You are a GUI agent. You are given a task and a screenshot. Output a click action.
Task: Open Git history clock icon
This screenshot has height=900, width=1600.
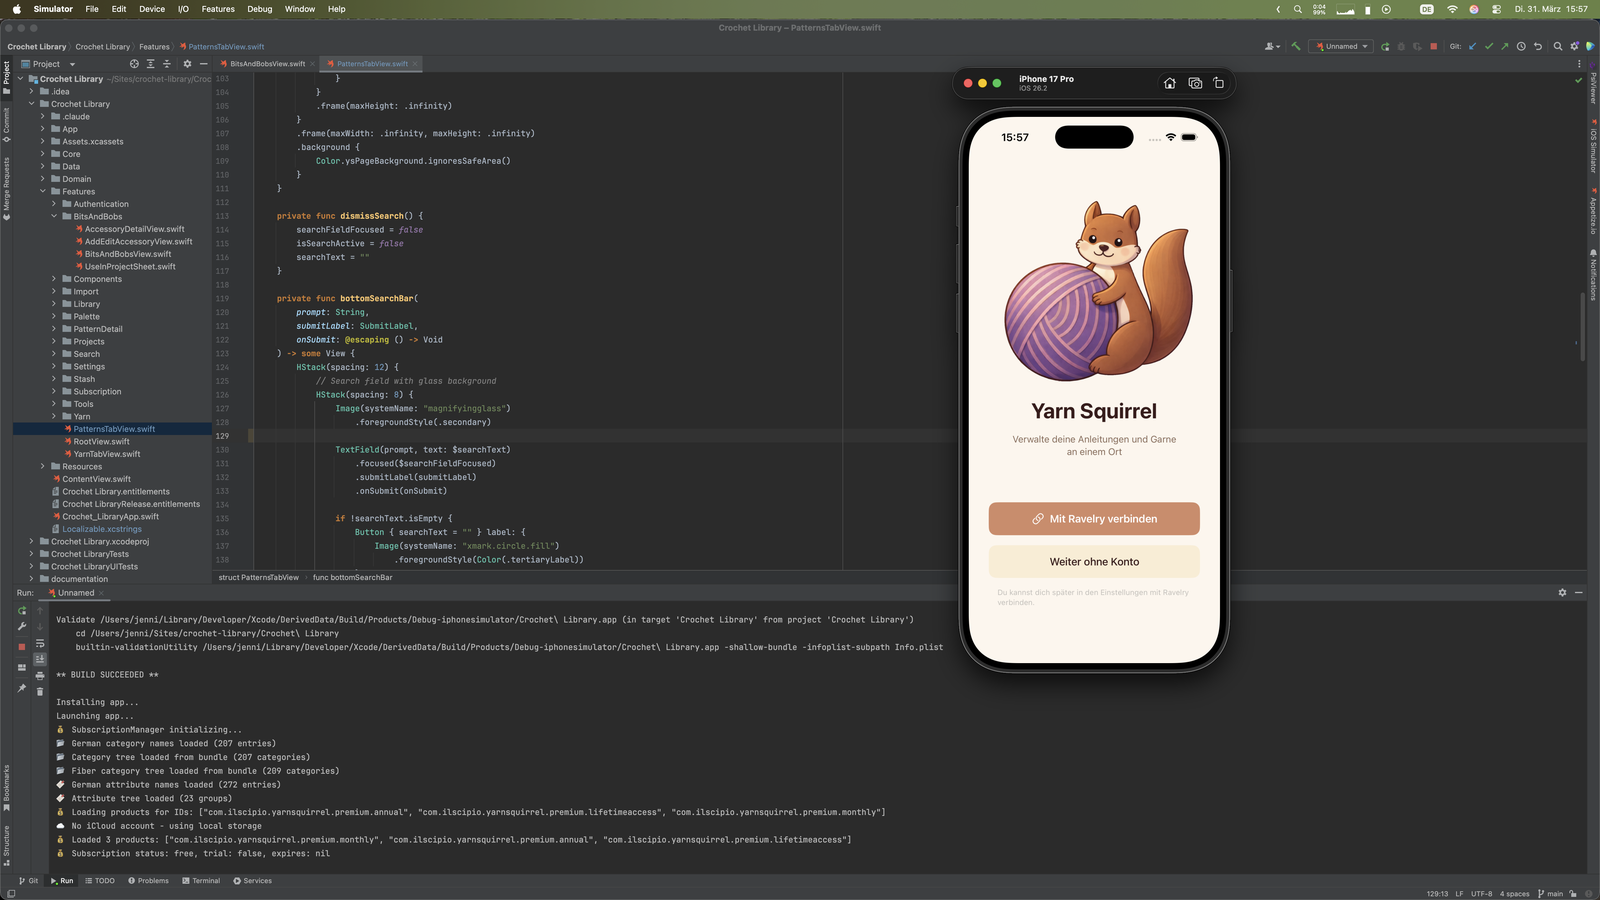(x=1521, y=46)
